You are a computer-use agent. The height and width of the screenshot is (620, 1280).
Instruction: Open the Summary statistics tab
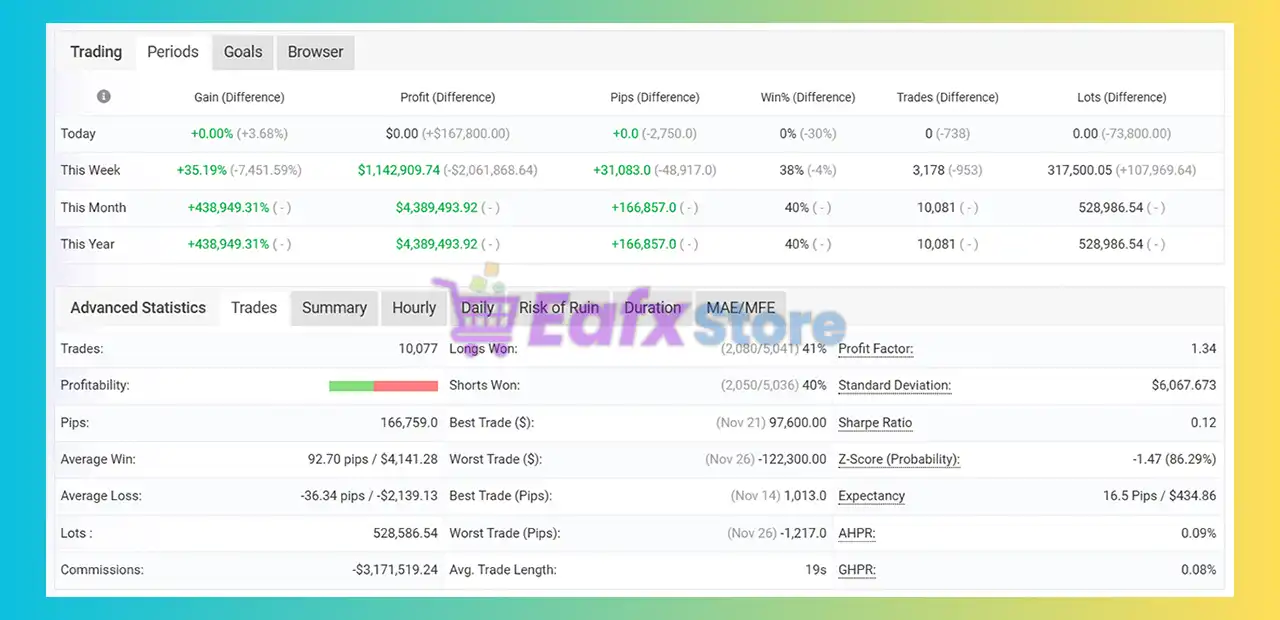(334, 308)
